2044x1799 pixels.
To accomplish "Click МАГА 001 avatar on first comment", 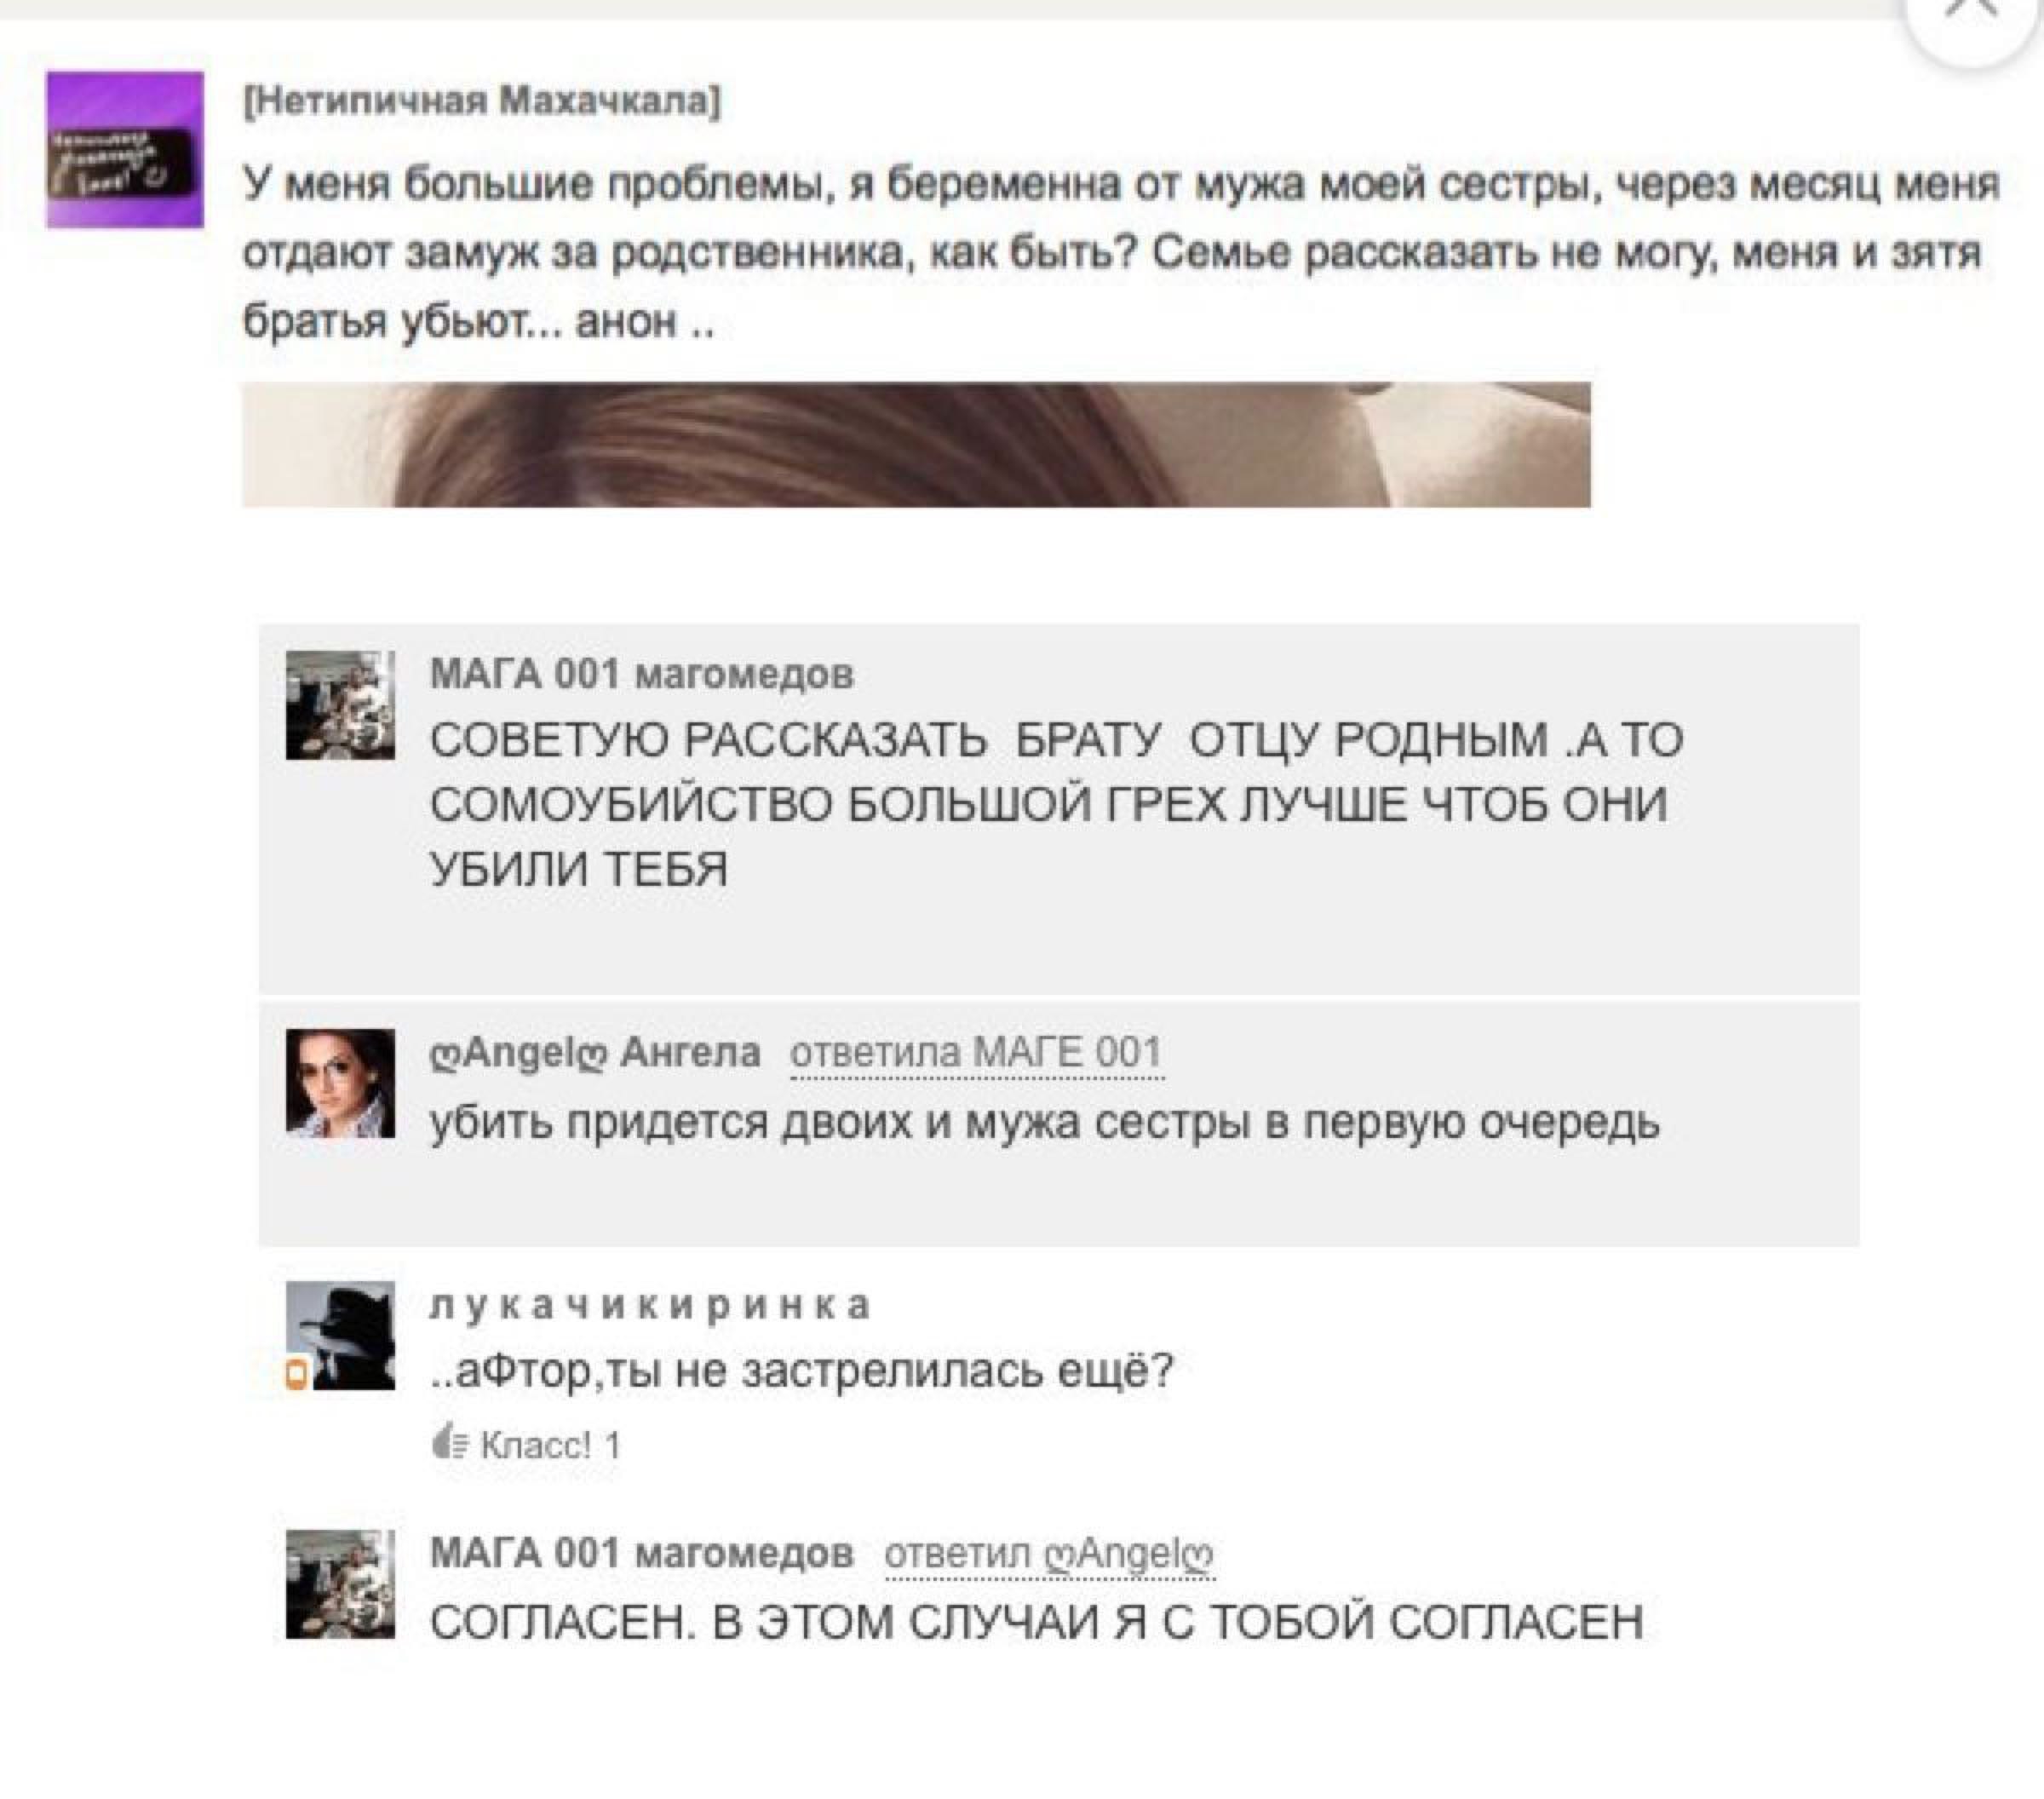I will point(340,705).
